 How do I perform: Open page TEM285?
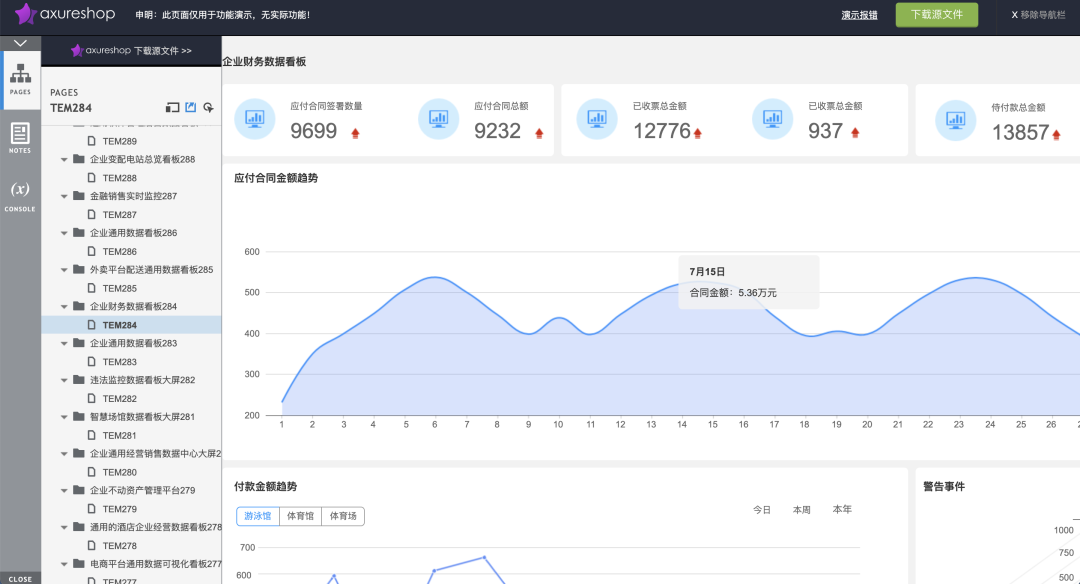[x=120, y=288]
